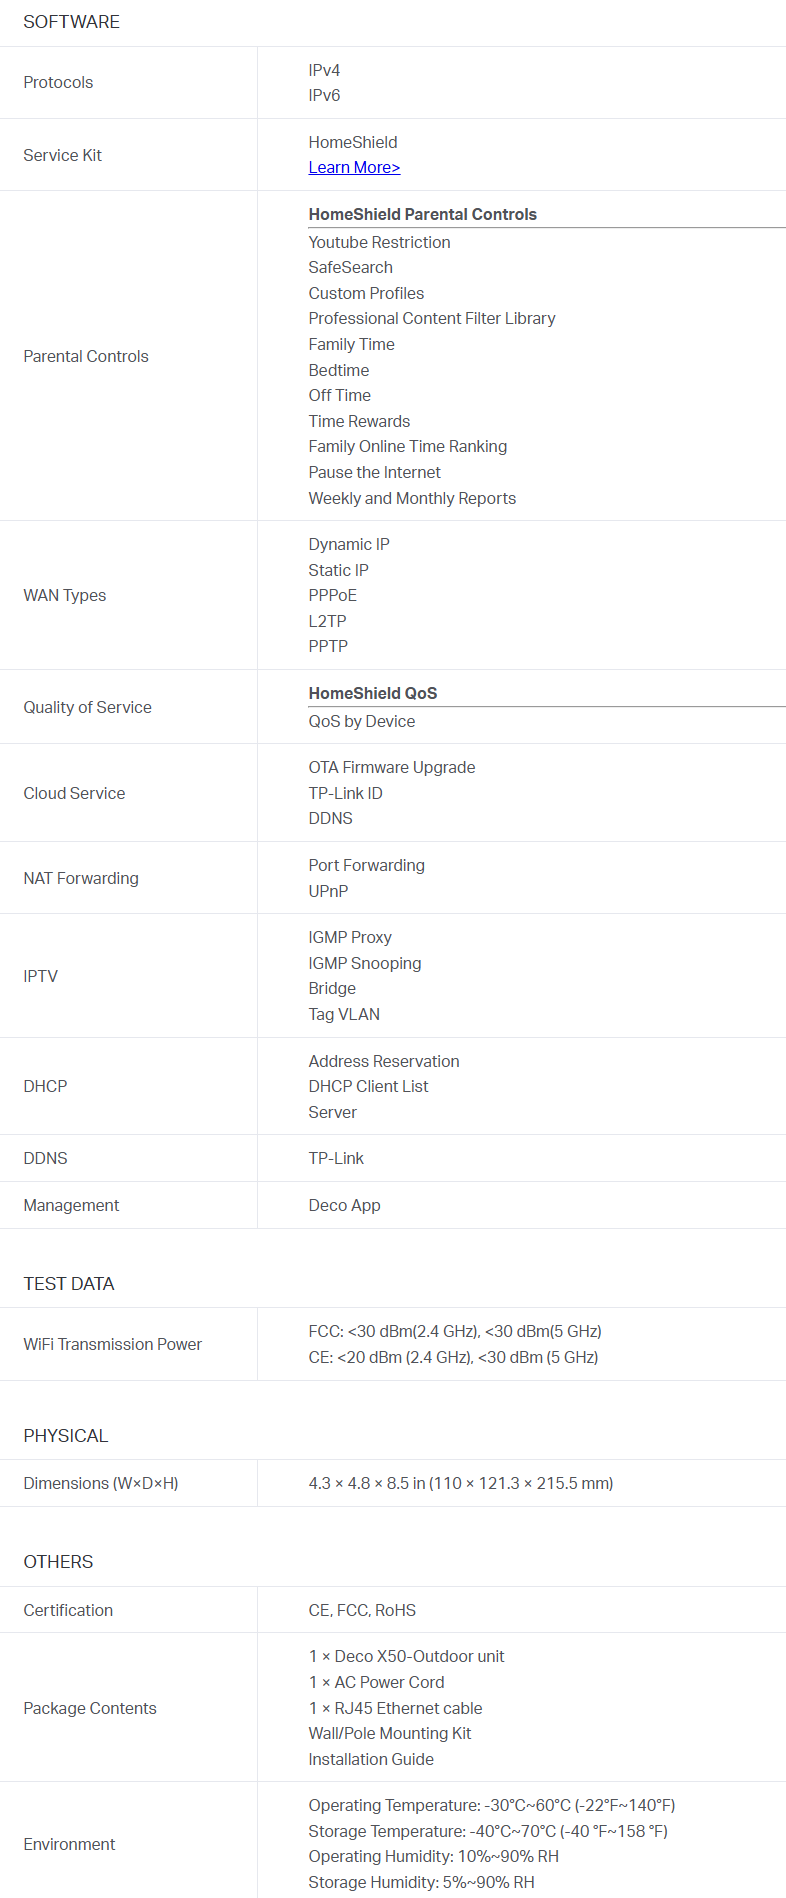Select Professional Content Filter Library text
Image resolution: width=786 pixels, height=1898 pixels.
[432, 318]
